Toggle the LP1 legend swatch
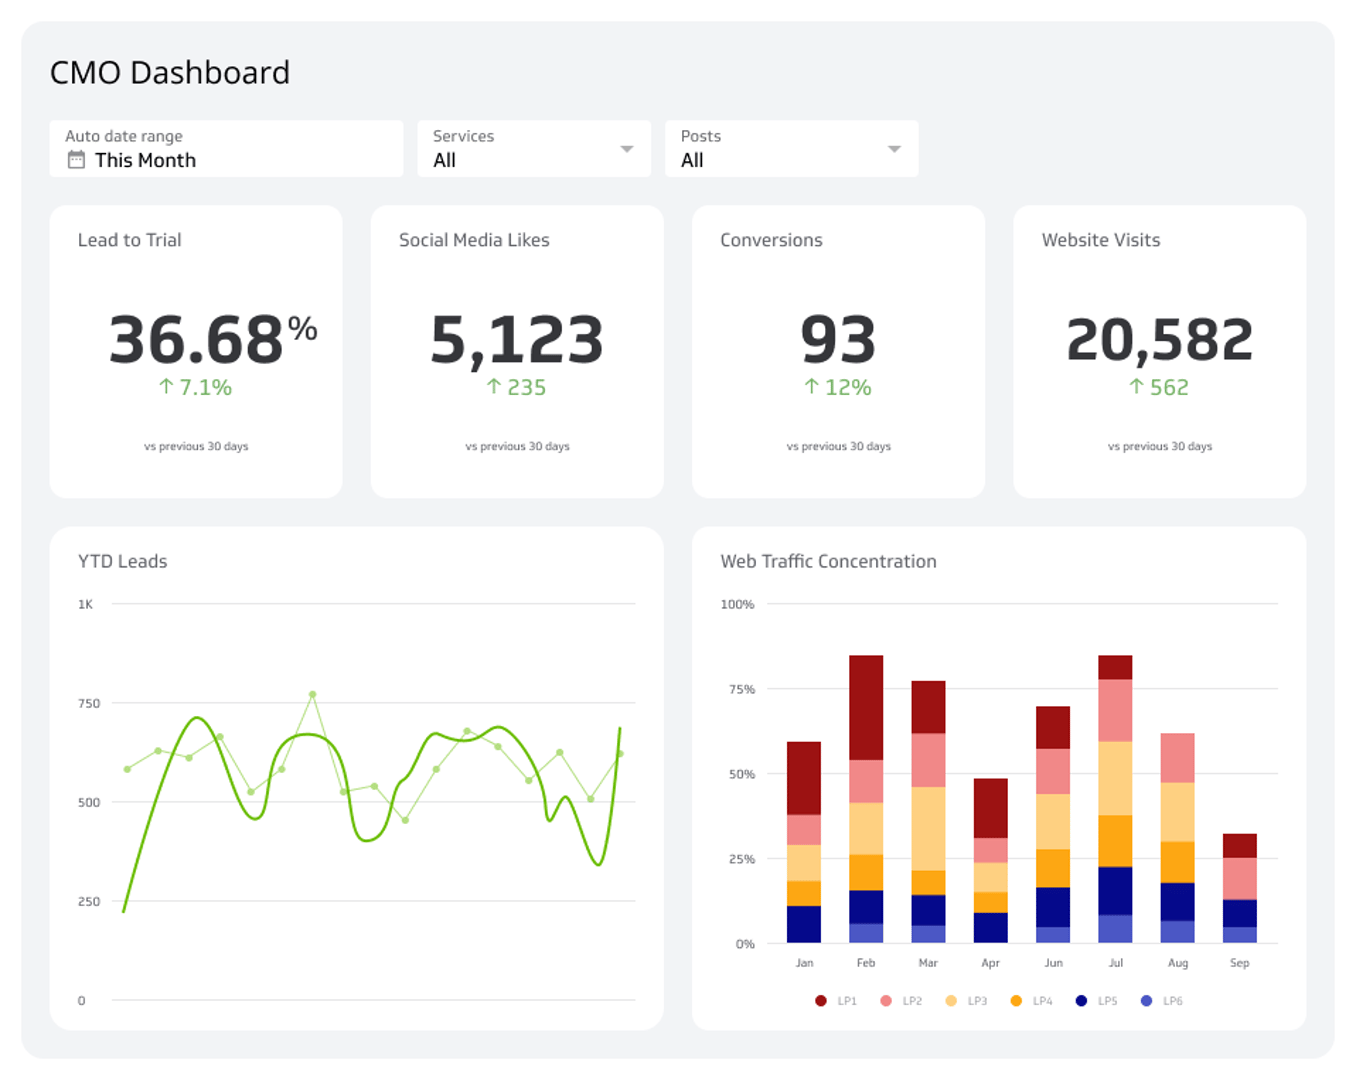This screenshot has height=1080, width=1356. (x=821, y=1000)
